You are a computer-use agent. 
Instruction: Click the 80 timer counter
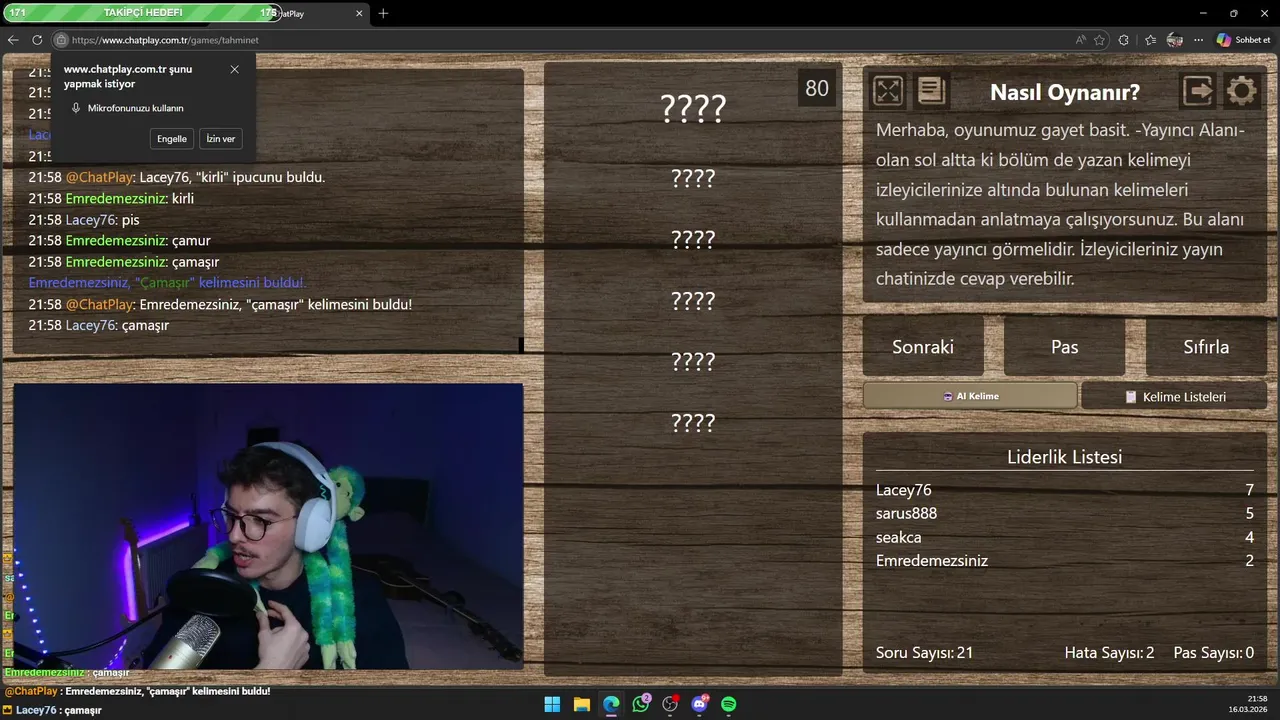[817, 88]
